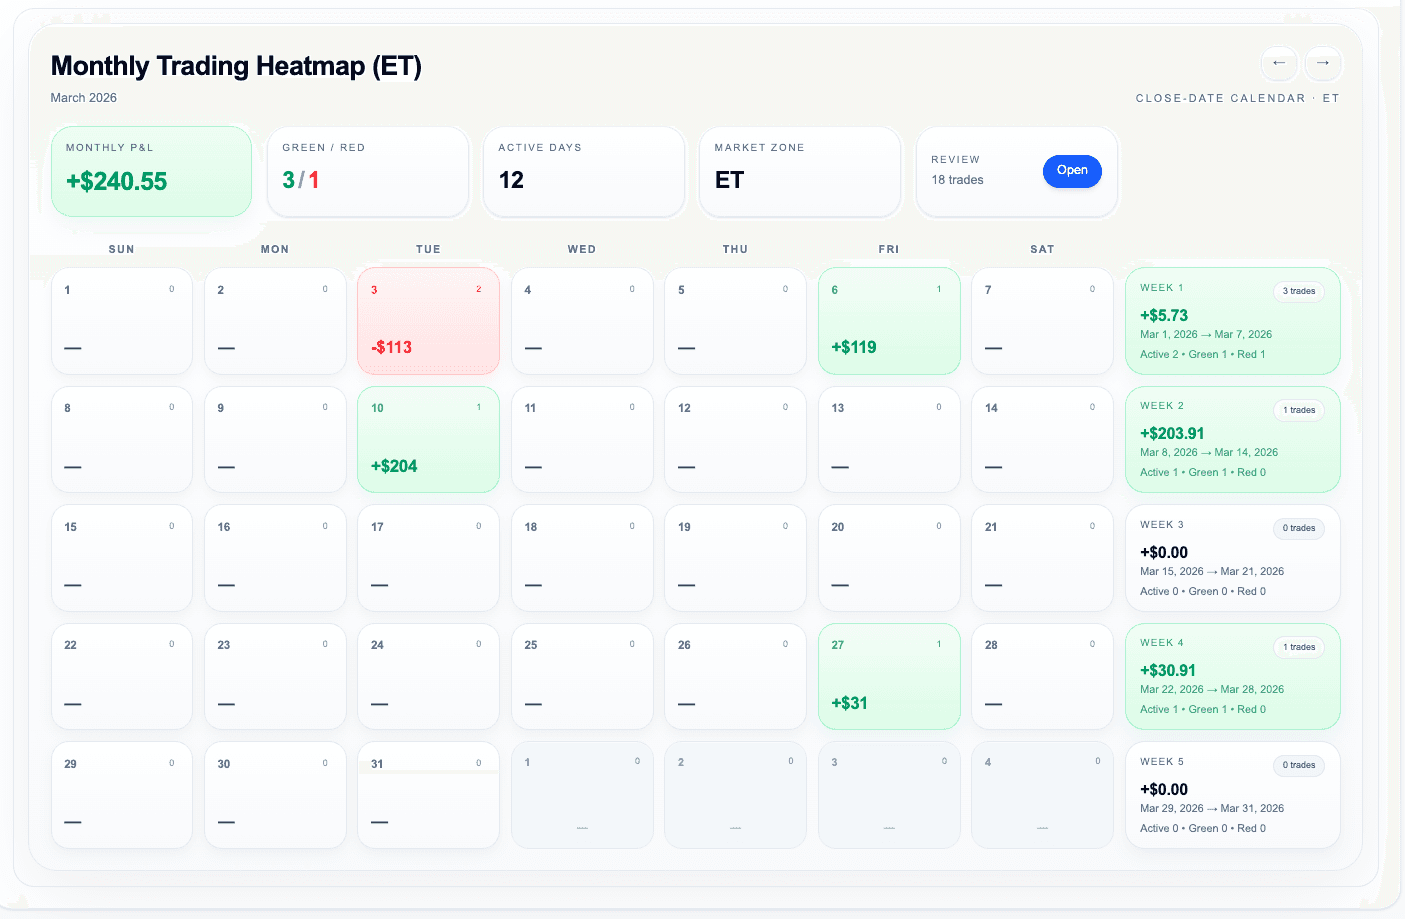
Task: Click the '0 trades' badge in Week 5
Action: (x=1299, y=765)
